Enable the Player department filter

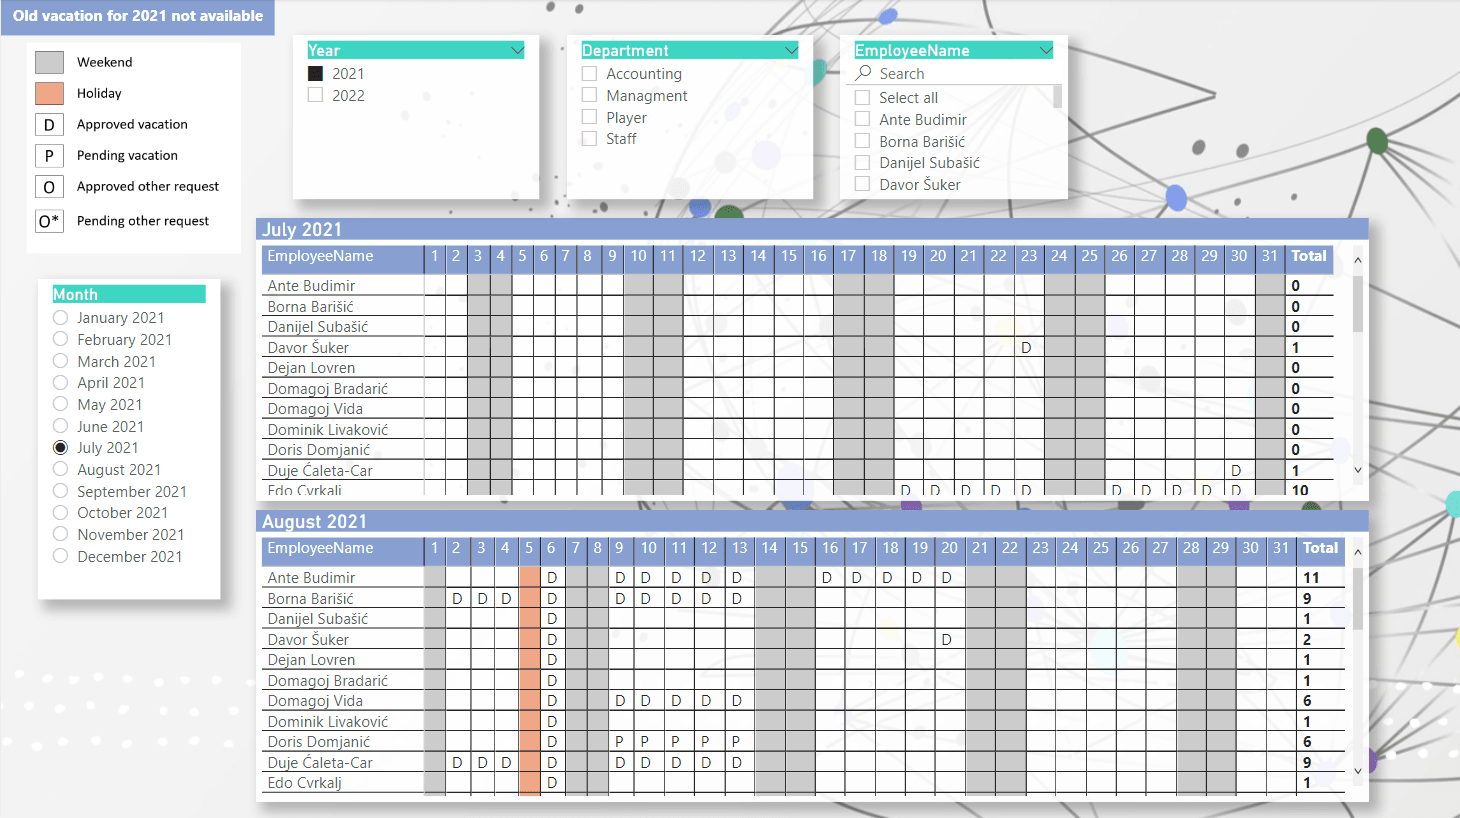pos(589,117)
